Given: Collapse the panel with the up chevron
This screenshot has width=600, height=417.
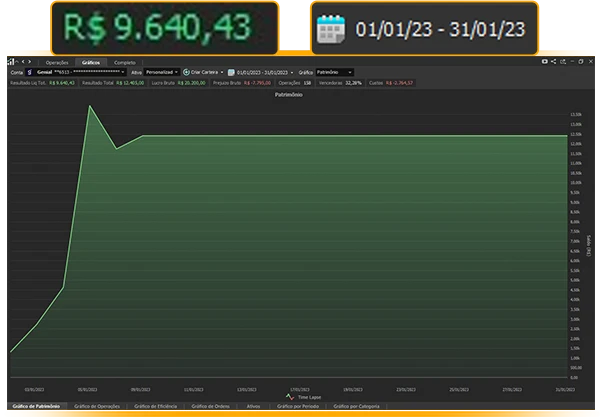Looking at the screenshot, I should pos(17,61).
